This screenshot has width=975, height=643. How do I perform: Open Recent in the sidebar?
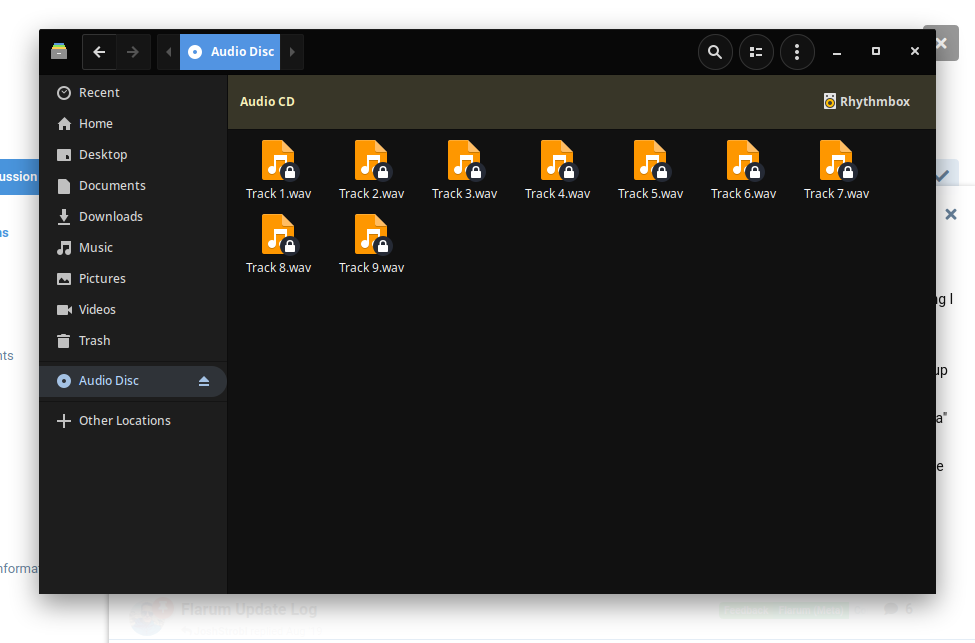point(98,93)
